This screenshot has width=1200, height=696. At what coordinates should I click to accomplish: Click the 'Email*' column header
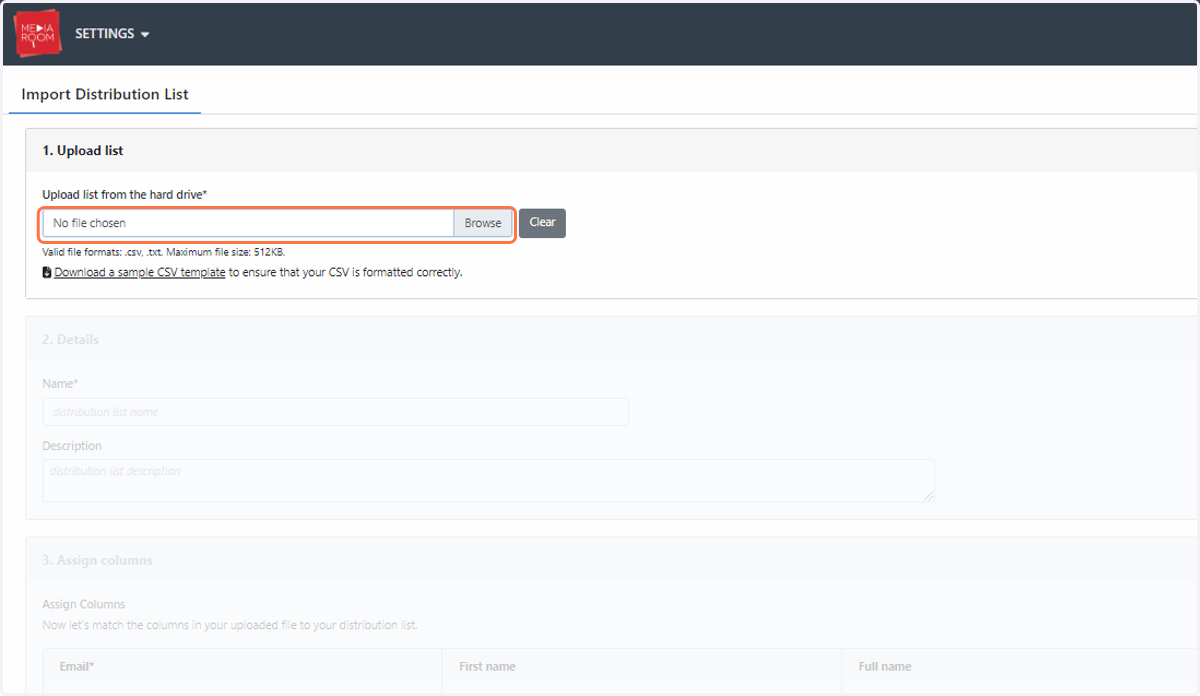click(x=243, y=667)
